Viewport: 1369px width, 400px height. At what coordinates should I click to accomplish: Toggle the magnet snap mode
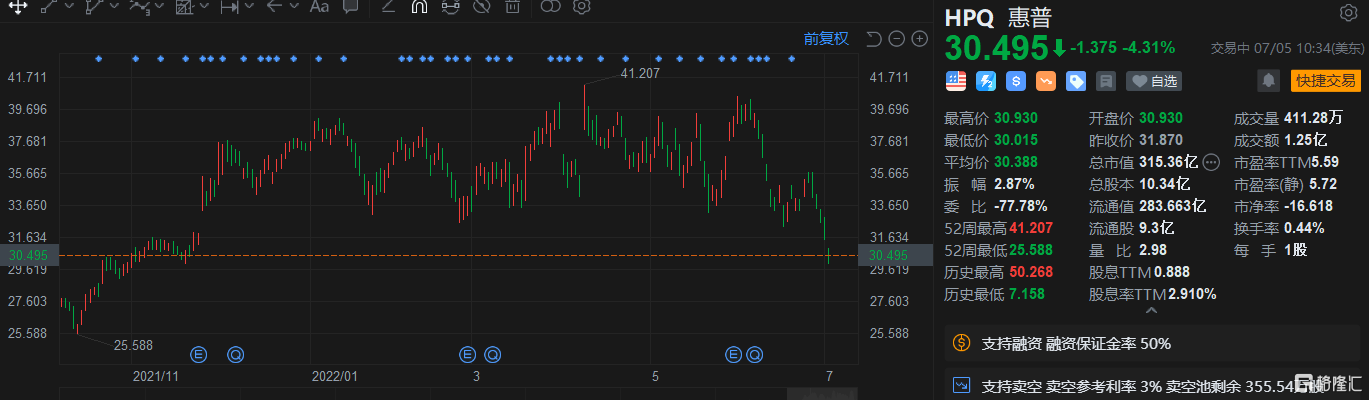coord(419,6)
